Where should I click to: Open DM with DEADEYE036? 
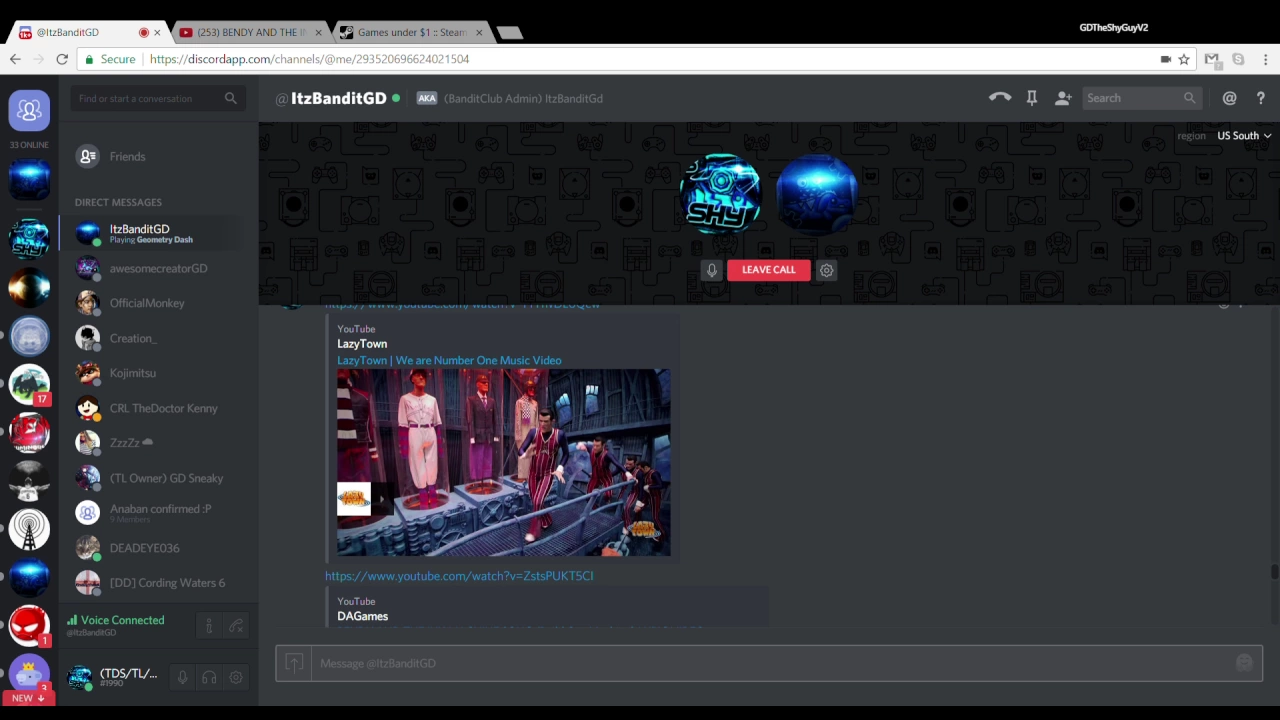158,548
